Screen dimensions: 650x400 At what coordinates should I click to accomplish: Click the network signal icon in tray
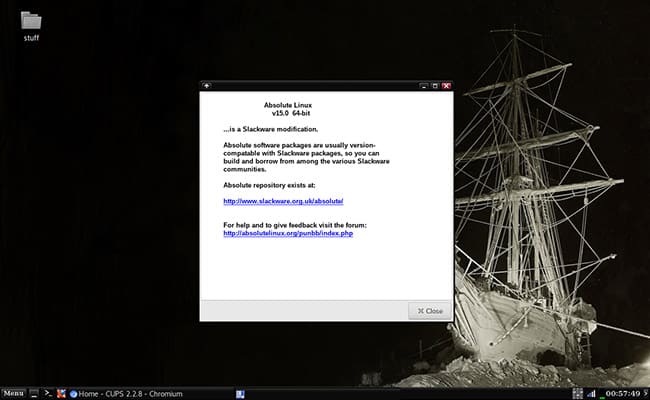click(x=590, y=393)
